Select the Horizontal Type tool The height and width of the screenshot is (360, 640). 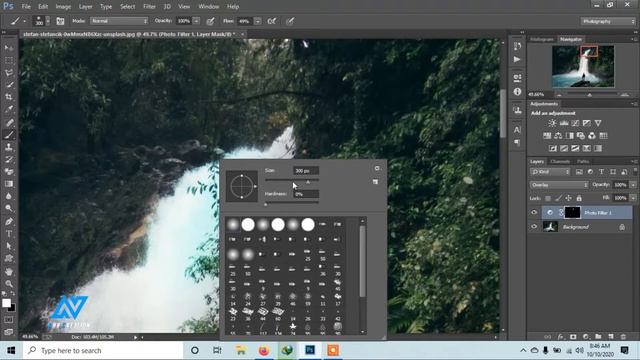point(9,234)
